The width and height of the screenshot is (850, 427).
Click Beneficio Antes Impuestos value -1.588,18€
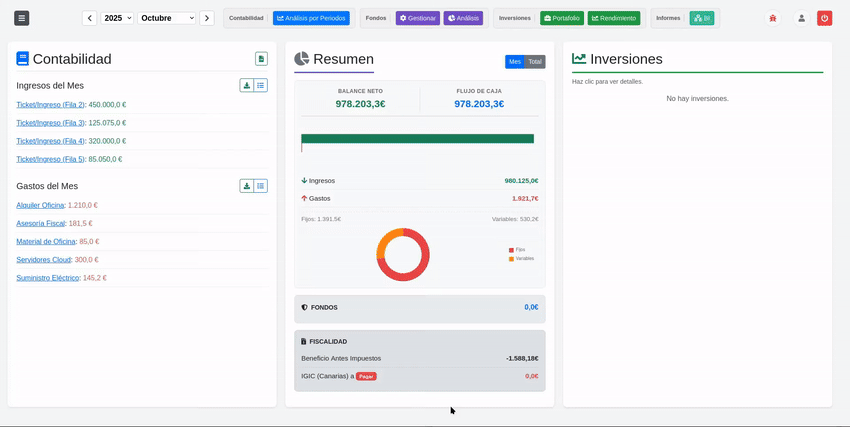pos(522,358)
